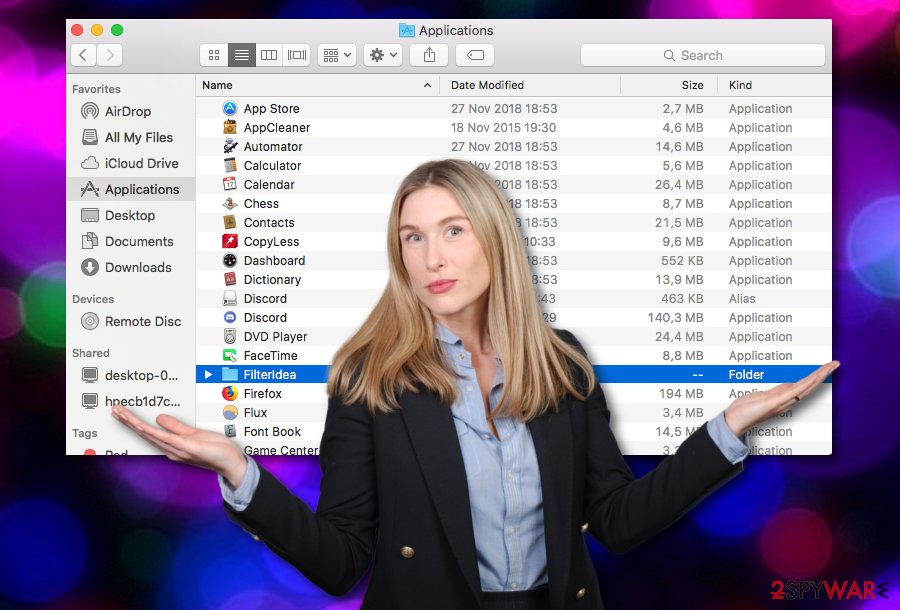Select the Automator app icon

[230, 146]
